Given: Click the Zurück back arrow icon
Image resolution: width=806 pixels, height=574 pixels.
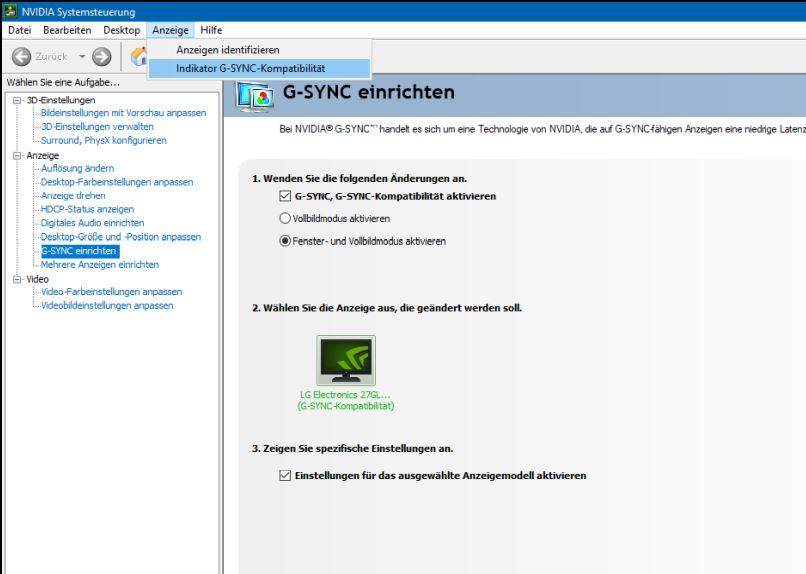Looking at the screenshot, I should coord(21,57).
